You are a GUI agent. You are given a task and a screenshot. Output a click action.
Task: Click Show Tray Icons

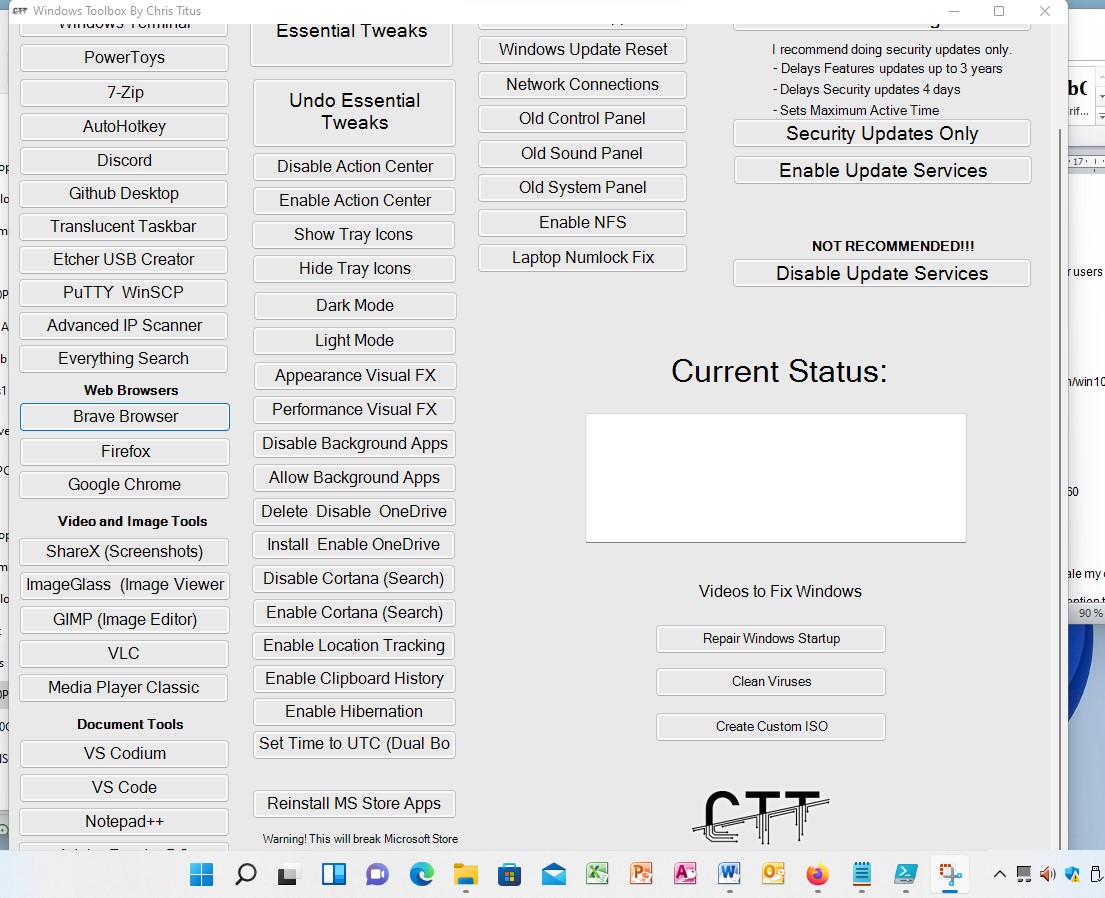(353, 235)
